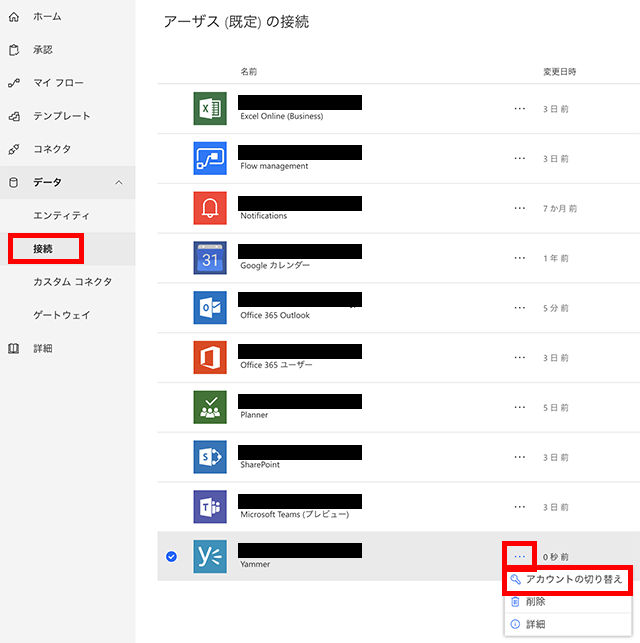Open the ゲートウェイ sub-item
This screenshot has width=640, height=643.
click(68, 315)
